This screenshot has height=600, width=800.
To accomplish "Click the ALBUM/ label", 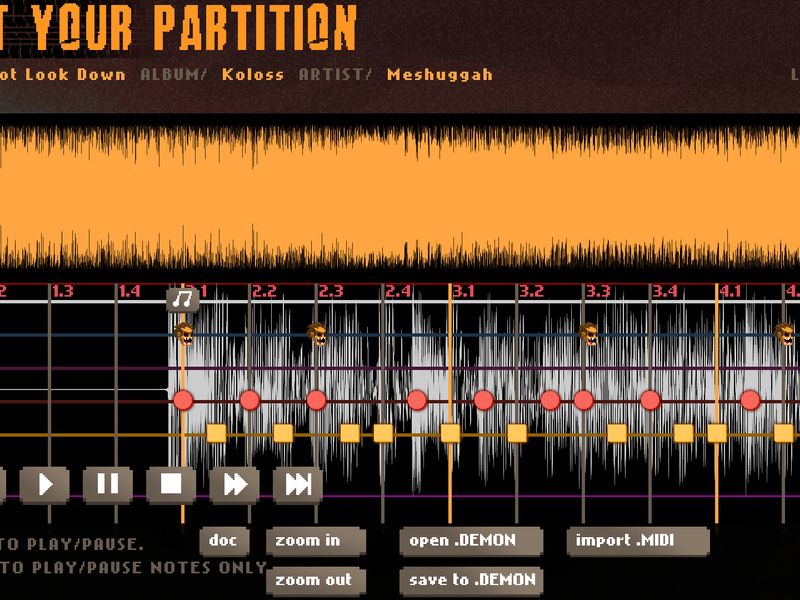I will coord(173,74).
